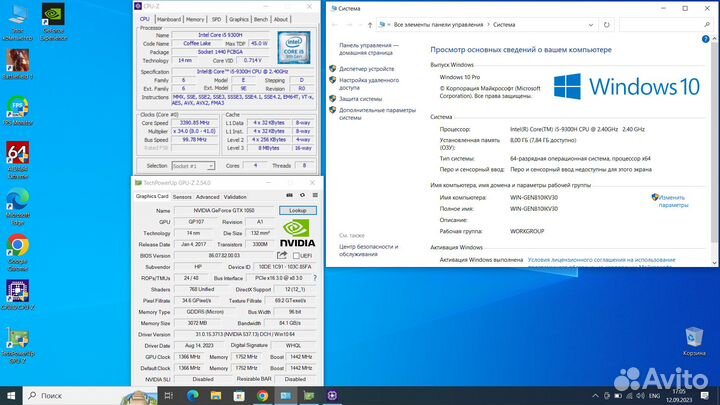Click the Lookup button in GPU-Z
The height and width of the screenshot is (405, 720).
tap(298, 210)
